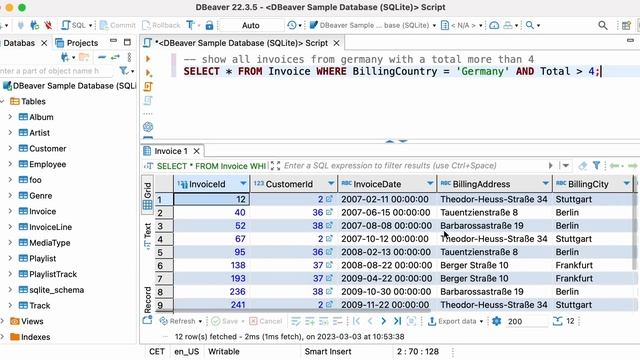This screenshot has height=360, width=640.
Task: Click the Writable status bar entry
Action: [224, 351]
